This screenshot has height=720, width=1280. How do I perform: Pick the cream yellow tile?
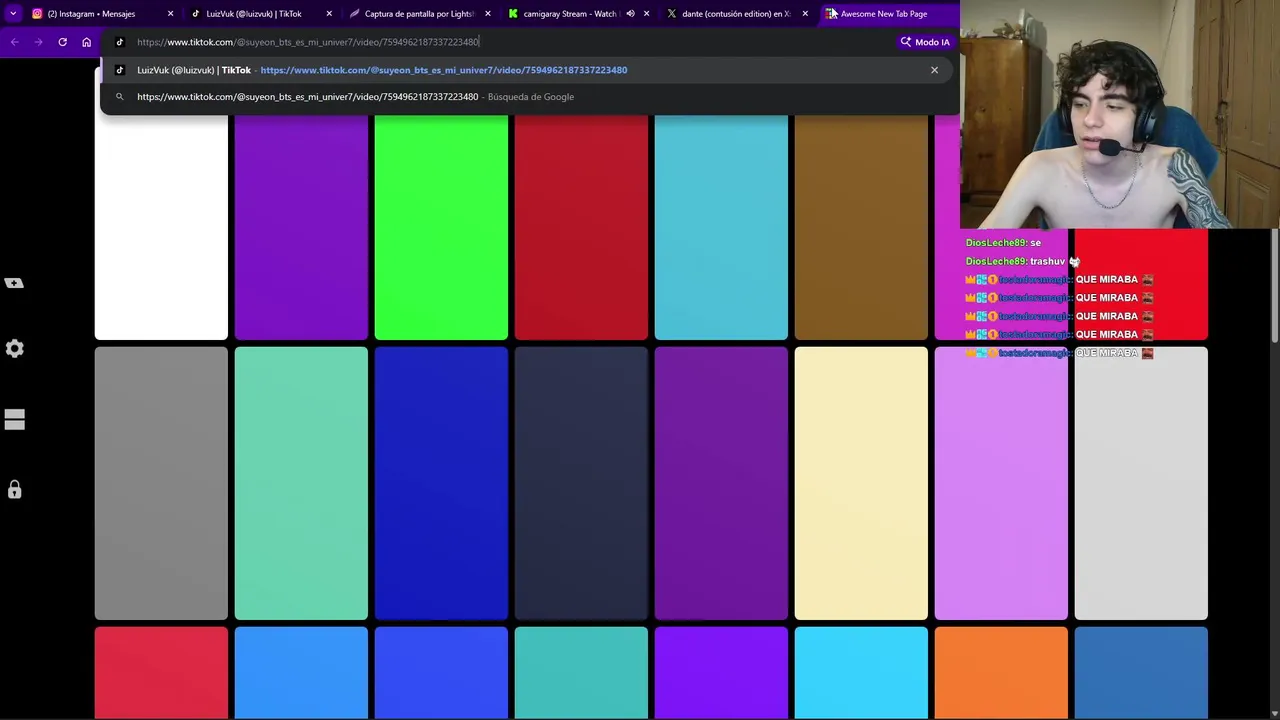coord(861,483)
